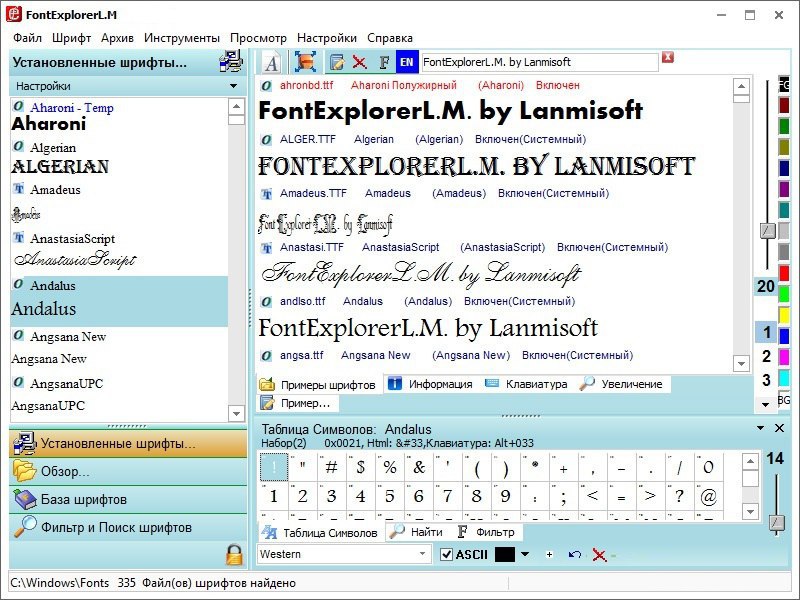Click the edit sample text notepad icon
This screenshot has height=600, width=800.
pos(337,62)
